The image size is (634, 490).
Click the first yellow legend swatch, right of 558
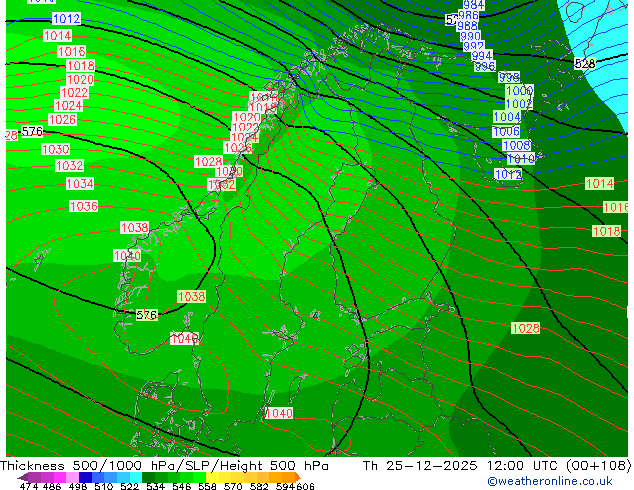click(212, 477)
